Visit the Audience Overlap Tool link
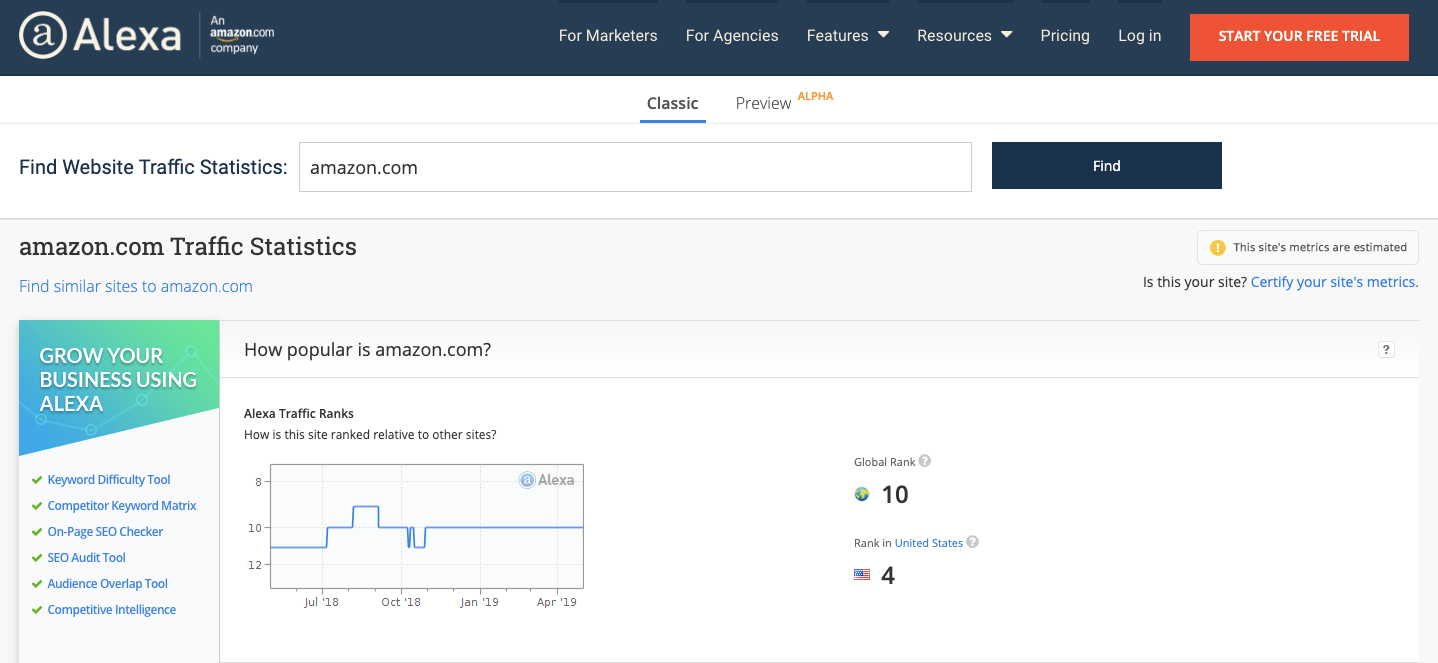The width and height of the screenshot is (1438, 663). pyautogui.click(x=108, y=584)
